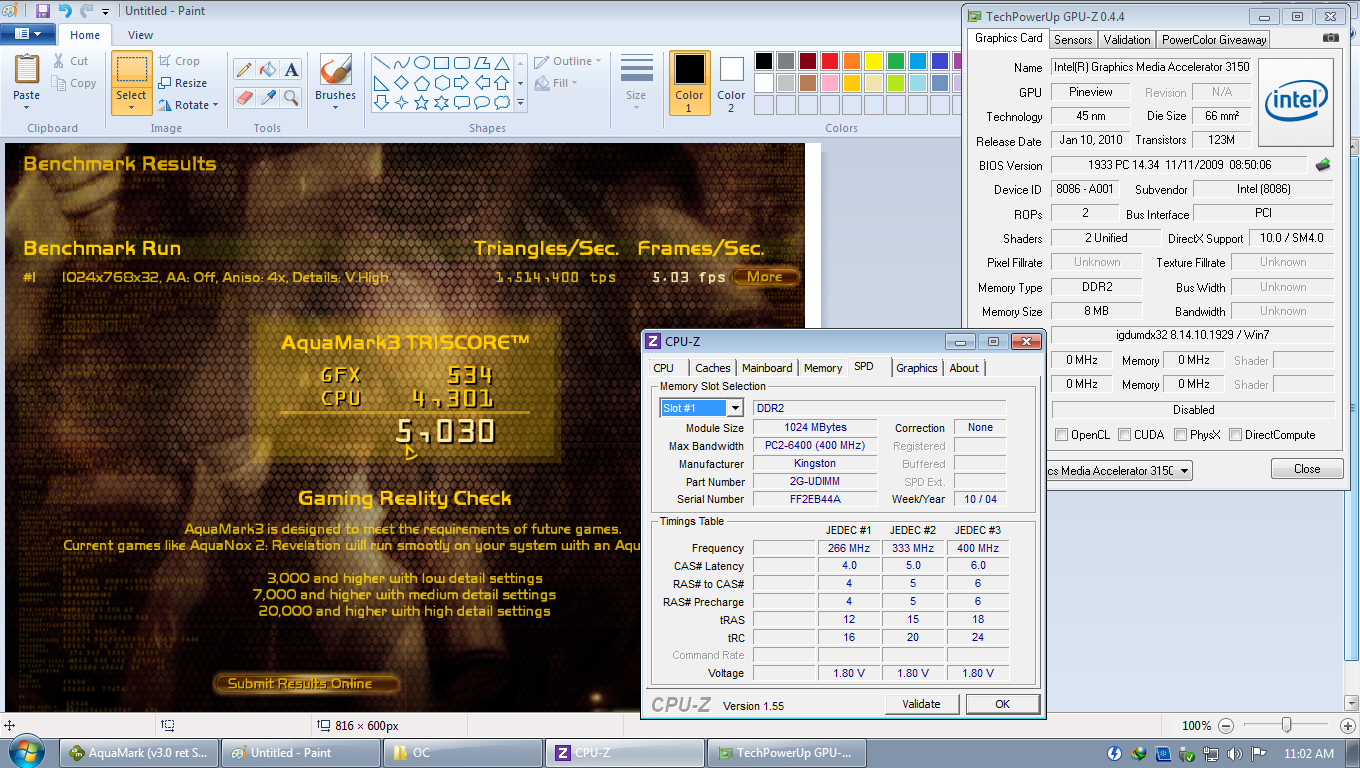Save the Paint image using the floppy icon

click(42, 11)
